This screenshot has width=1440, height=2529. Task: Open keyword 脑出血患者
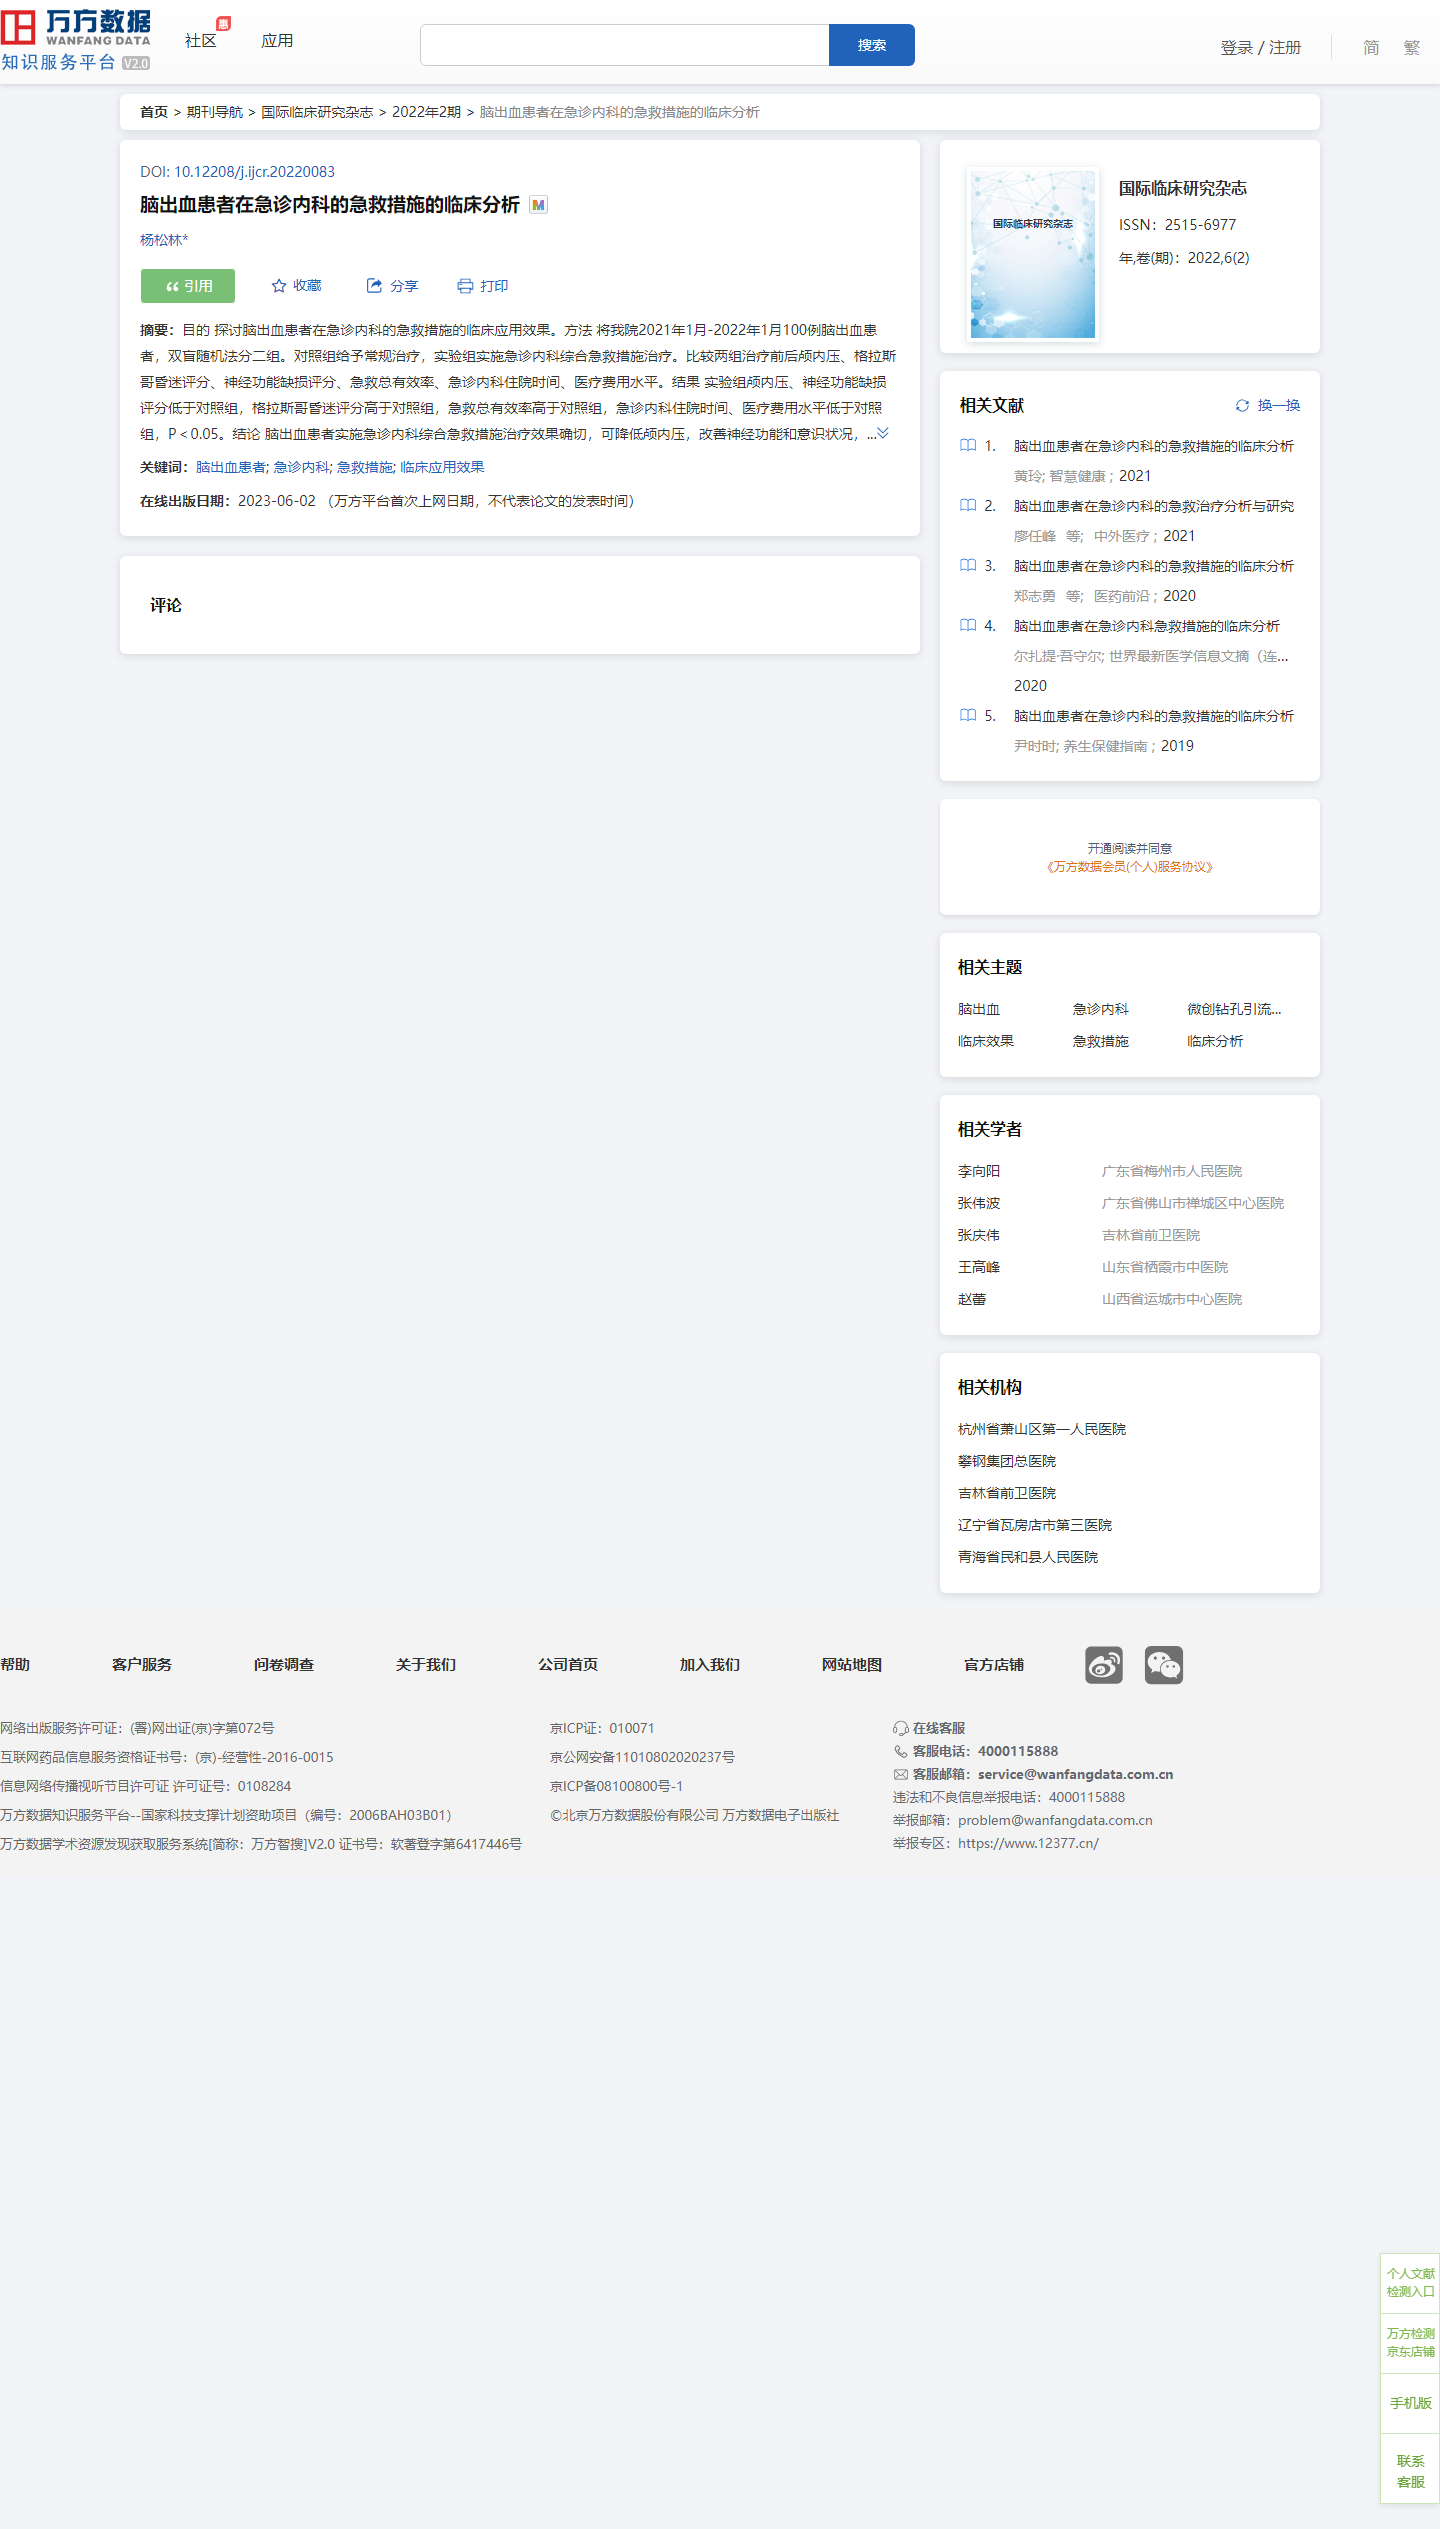click(231, 467)
